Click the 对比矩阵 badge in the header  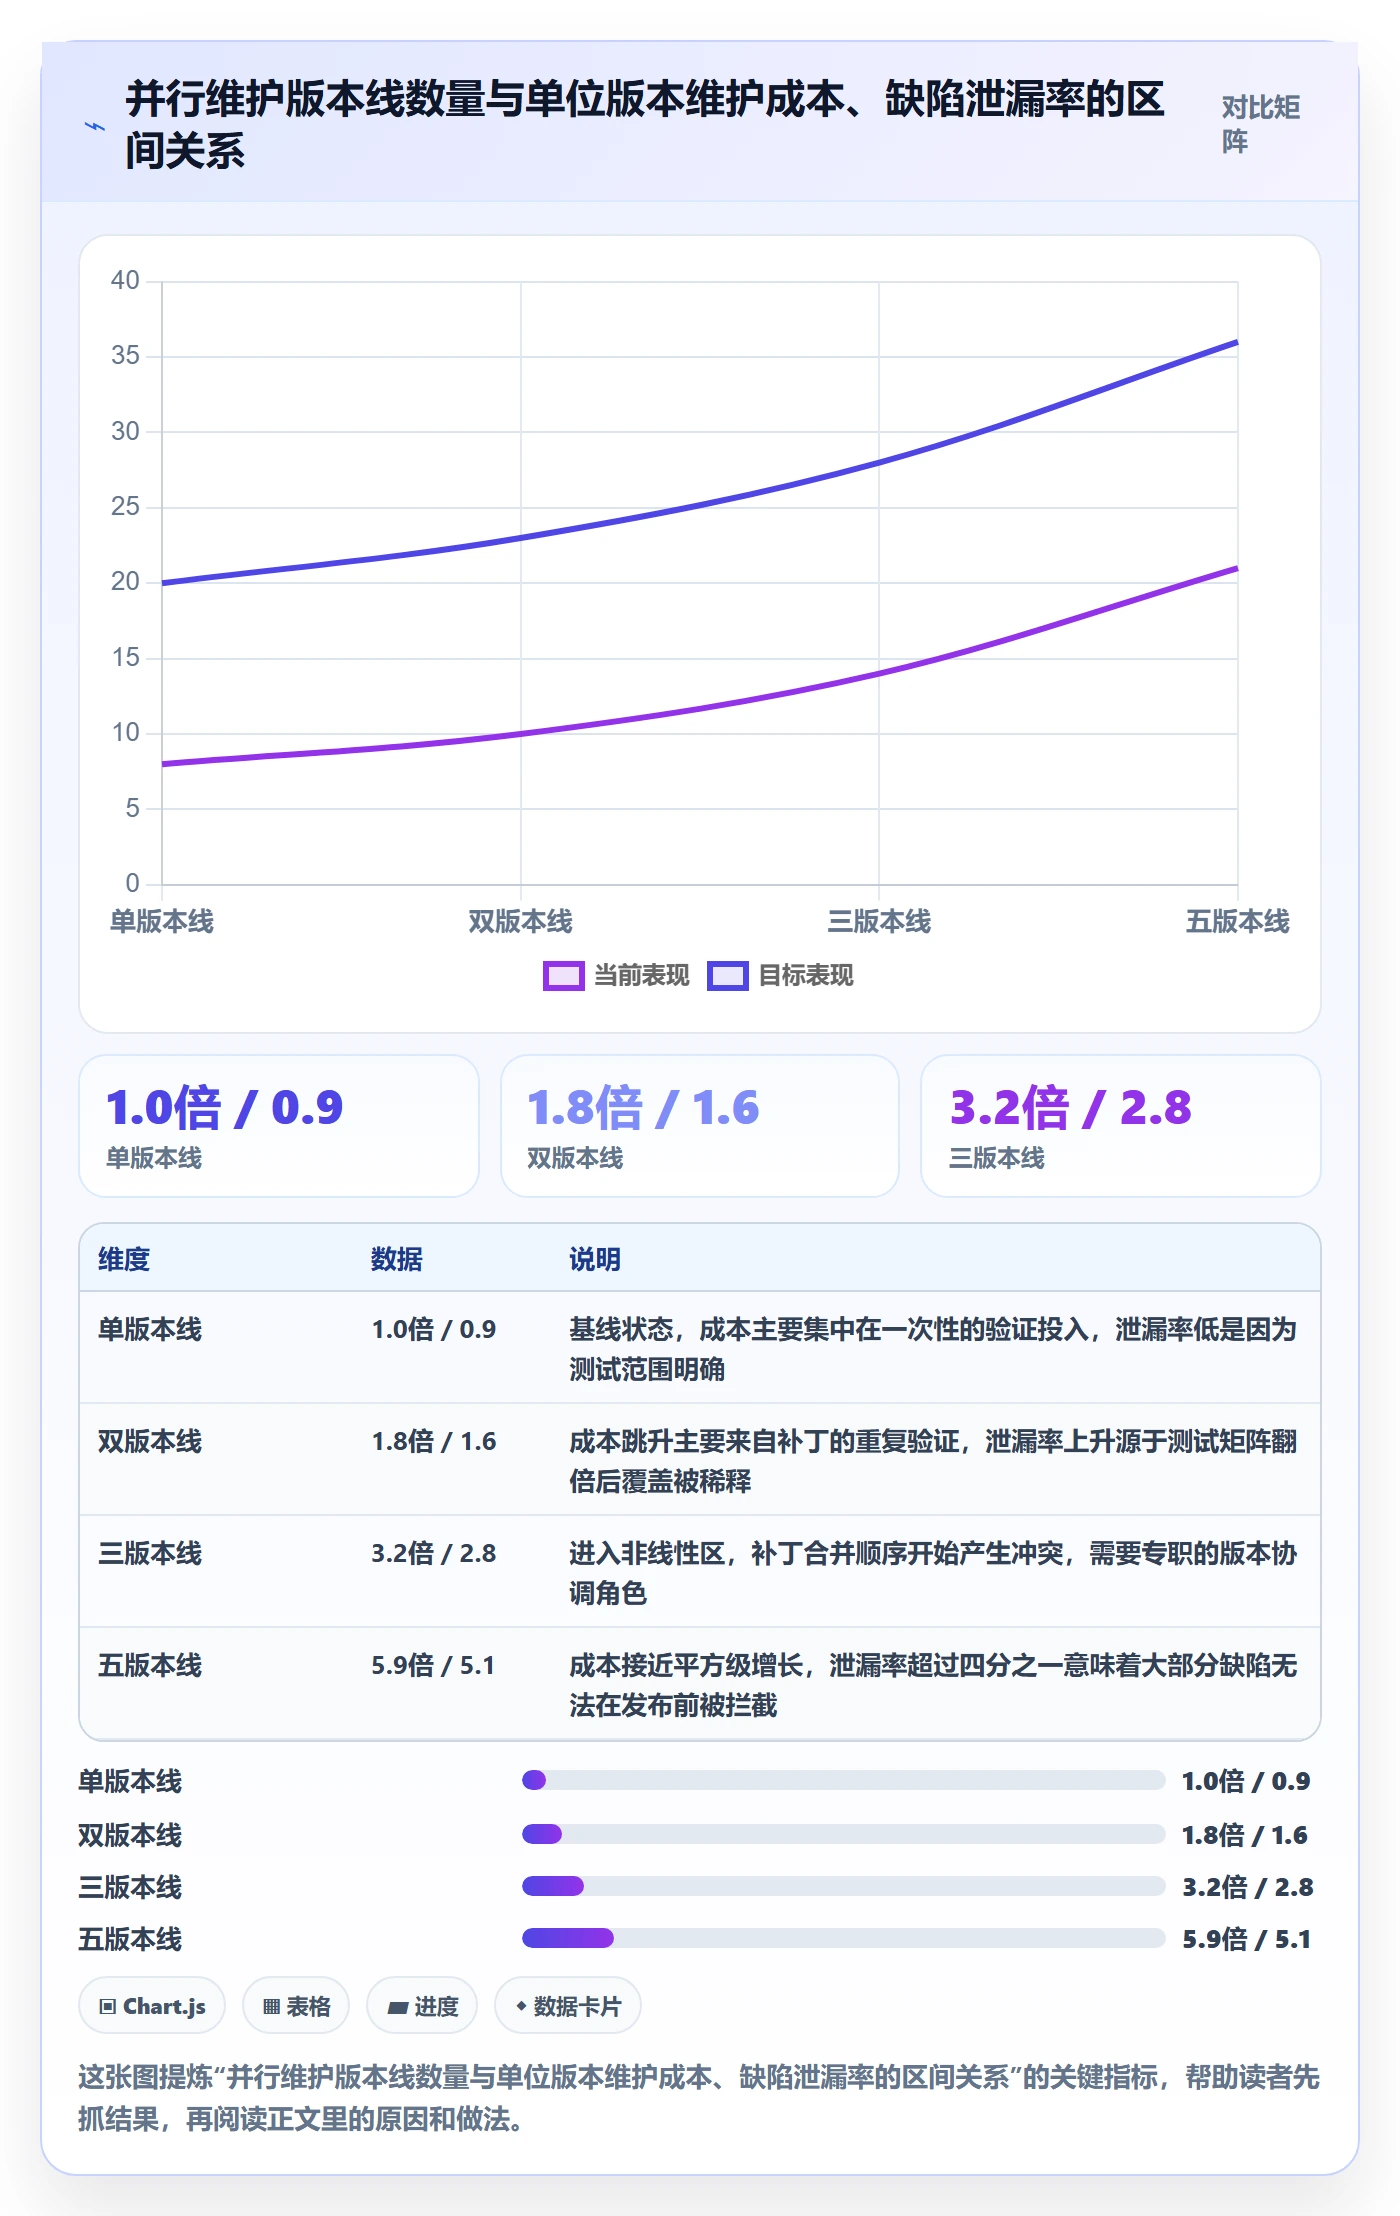(x=1260, y=124)
